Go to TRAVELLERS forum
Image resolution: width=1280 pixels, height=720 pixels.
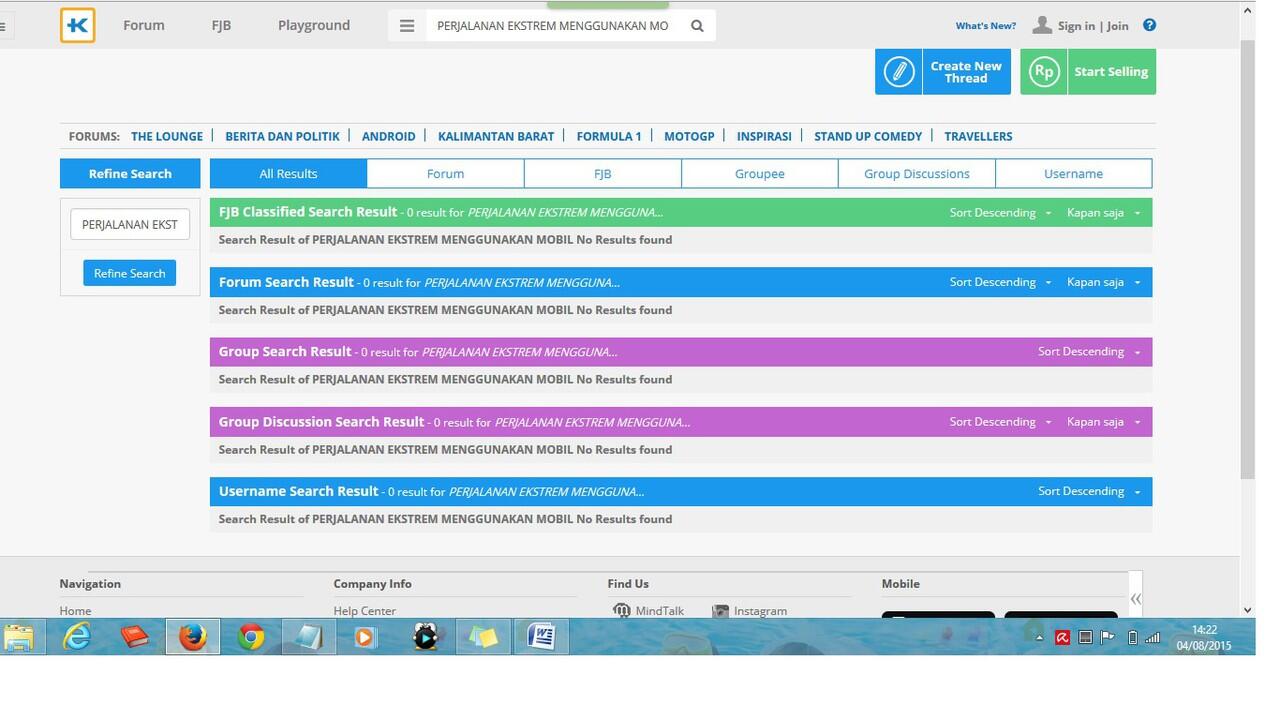click(x=978, y=136)
